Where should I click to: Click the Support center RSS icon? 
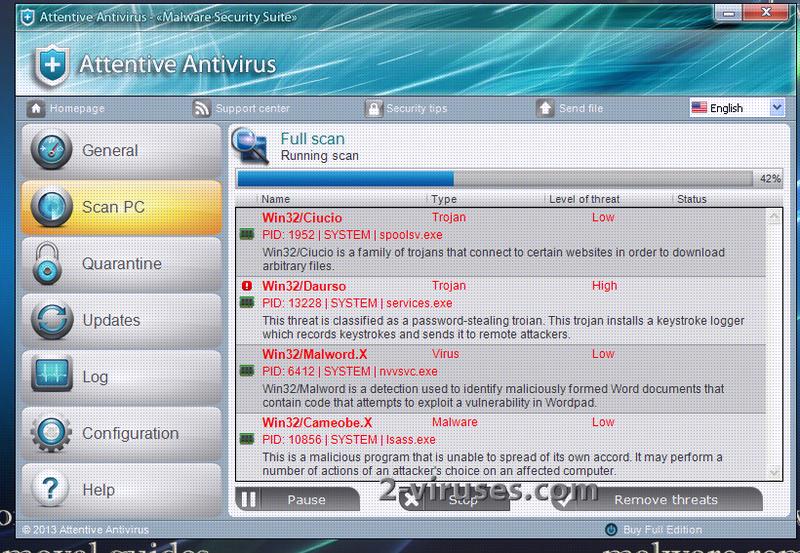click(x=202, y=108)
